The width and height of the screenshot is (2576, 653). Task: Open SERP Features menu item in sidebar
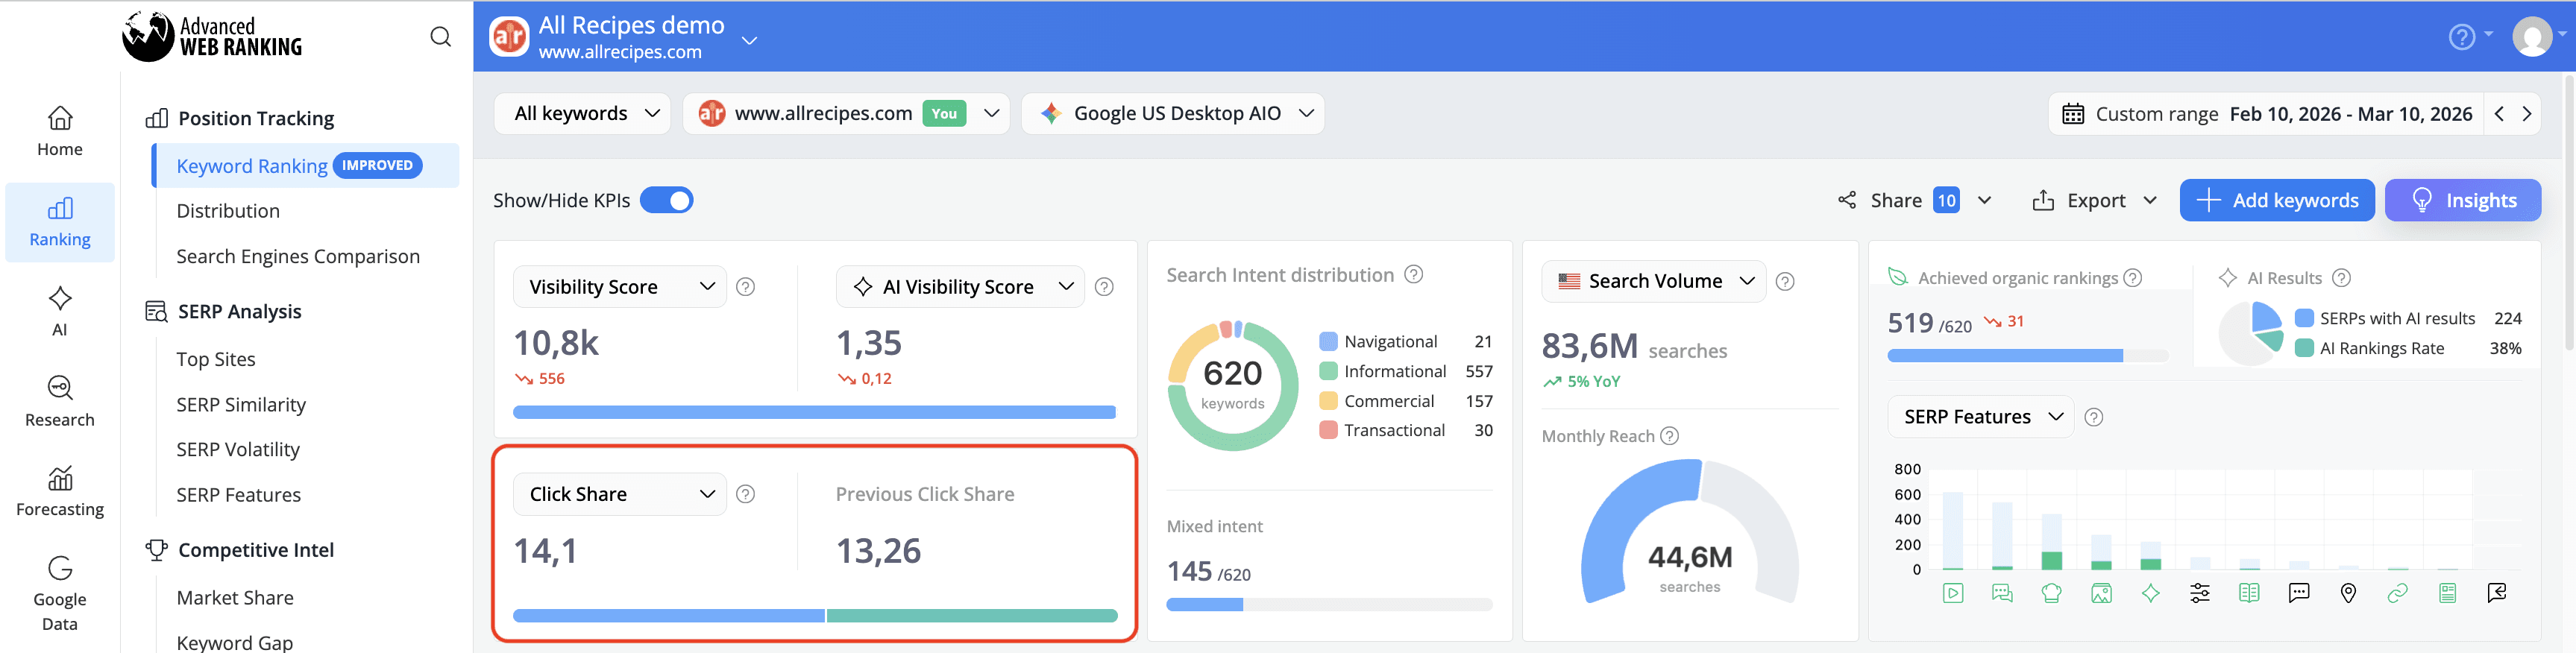coord(238,495)
